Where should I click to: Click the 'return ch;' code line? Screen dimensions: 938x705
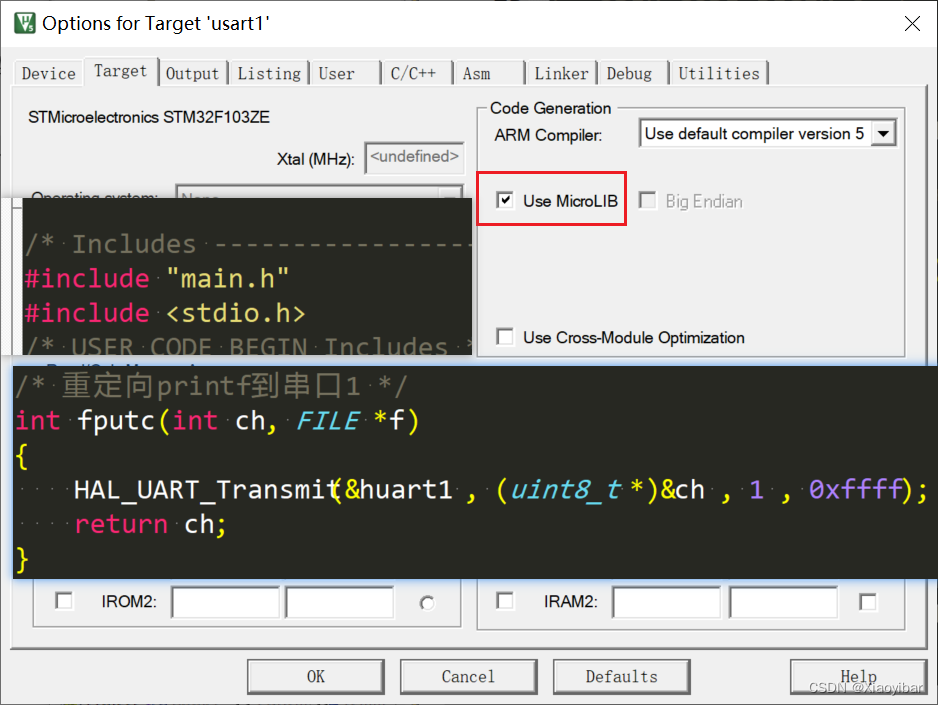pyautogui.click(x=150, y=524)
